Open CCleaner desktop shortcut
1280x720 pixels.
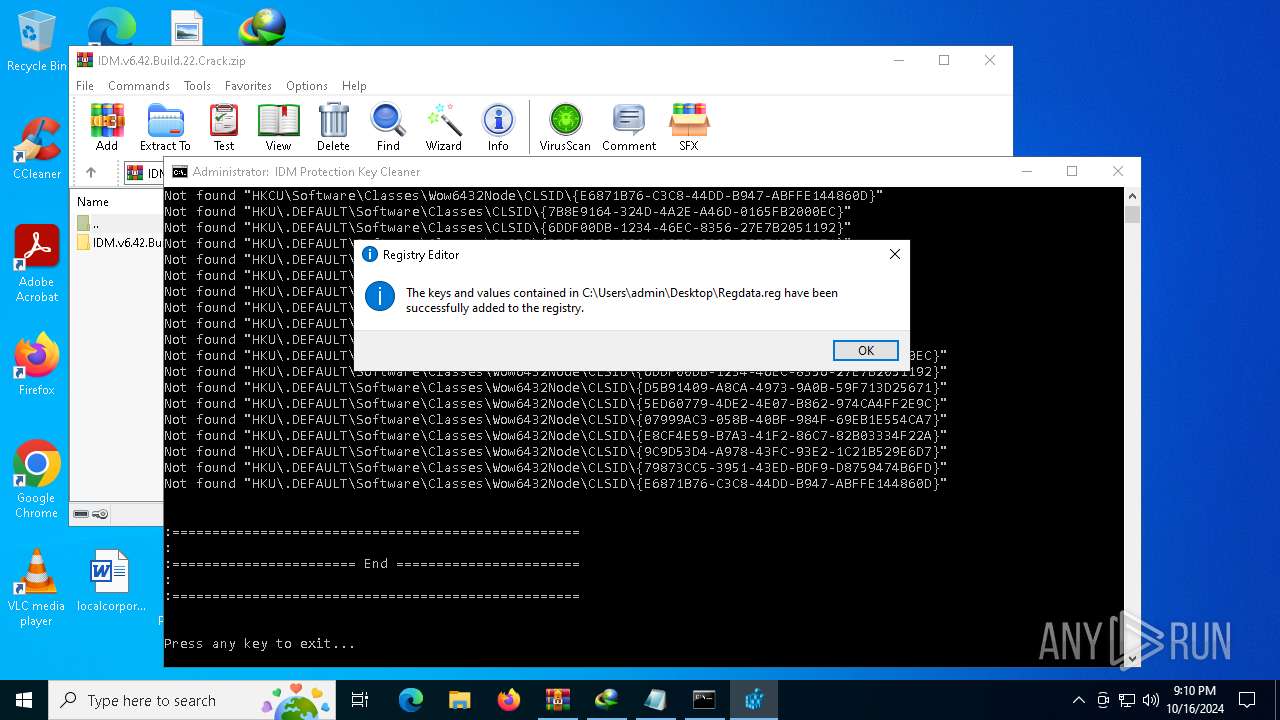(37, 148)
